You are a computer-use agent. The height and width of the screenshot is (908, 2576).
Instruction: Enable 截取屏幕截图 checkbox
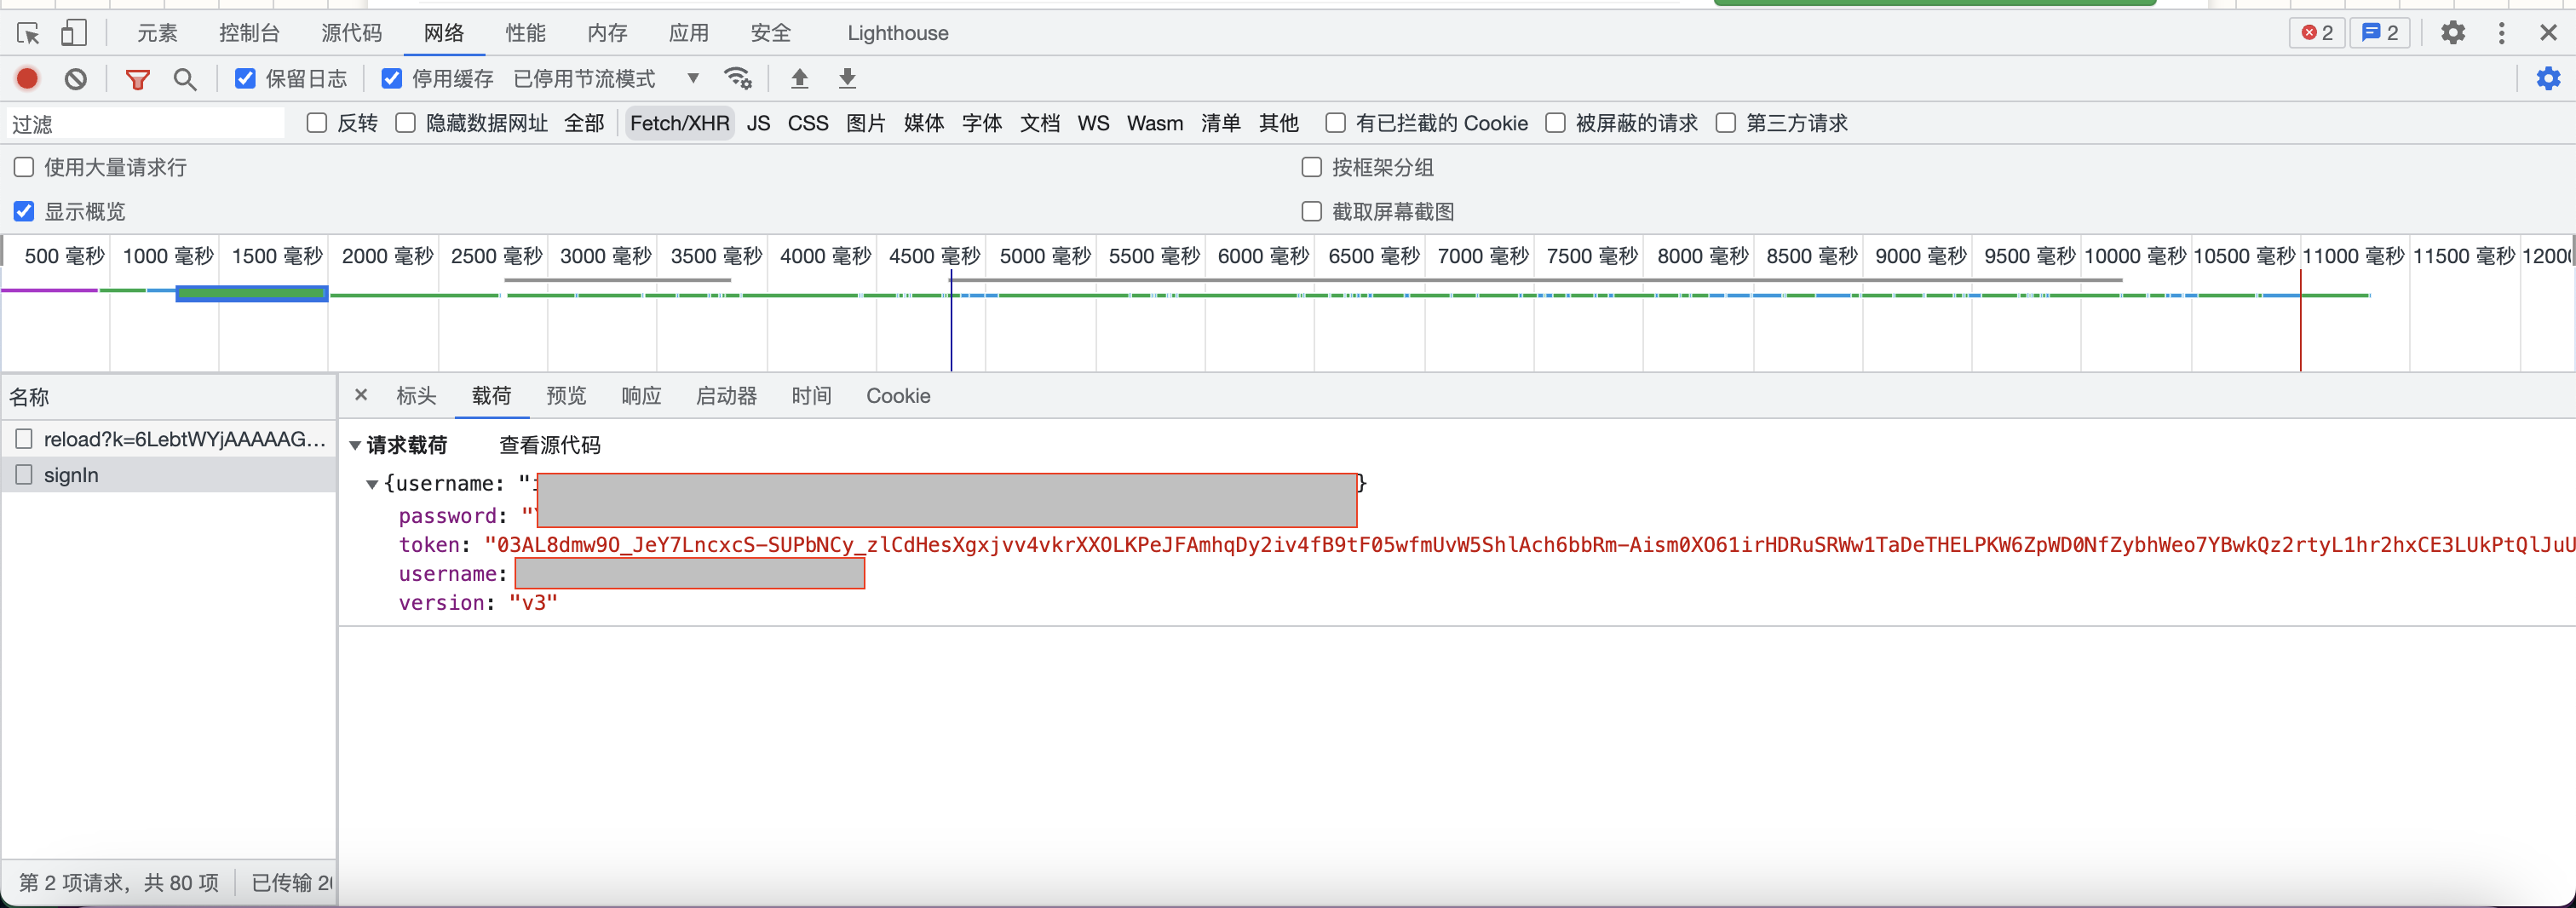click(x=1312, y=211)
